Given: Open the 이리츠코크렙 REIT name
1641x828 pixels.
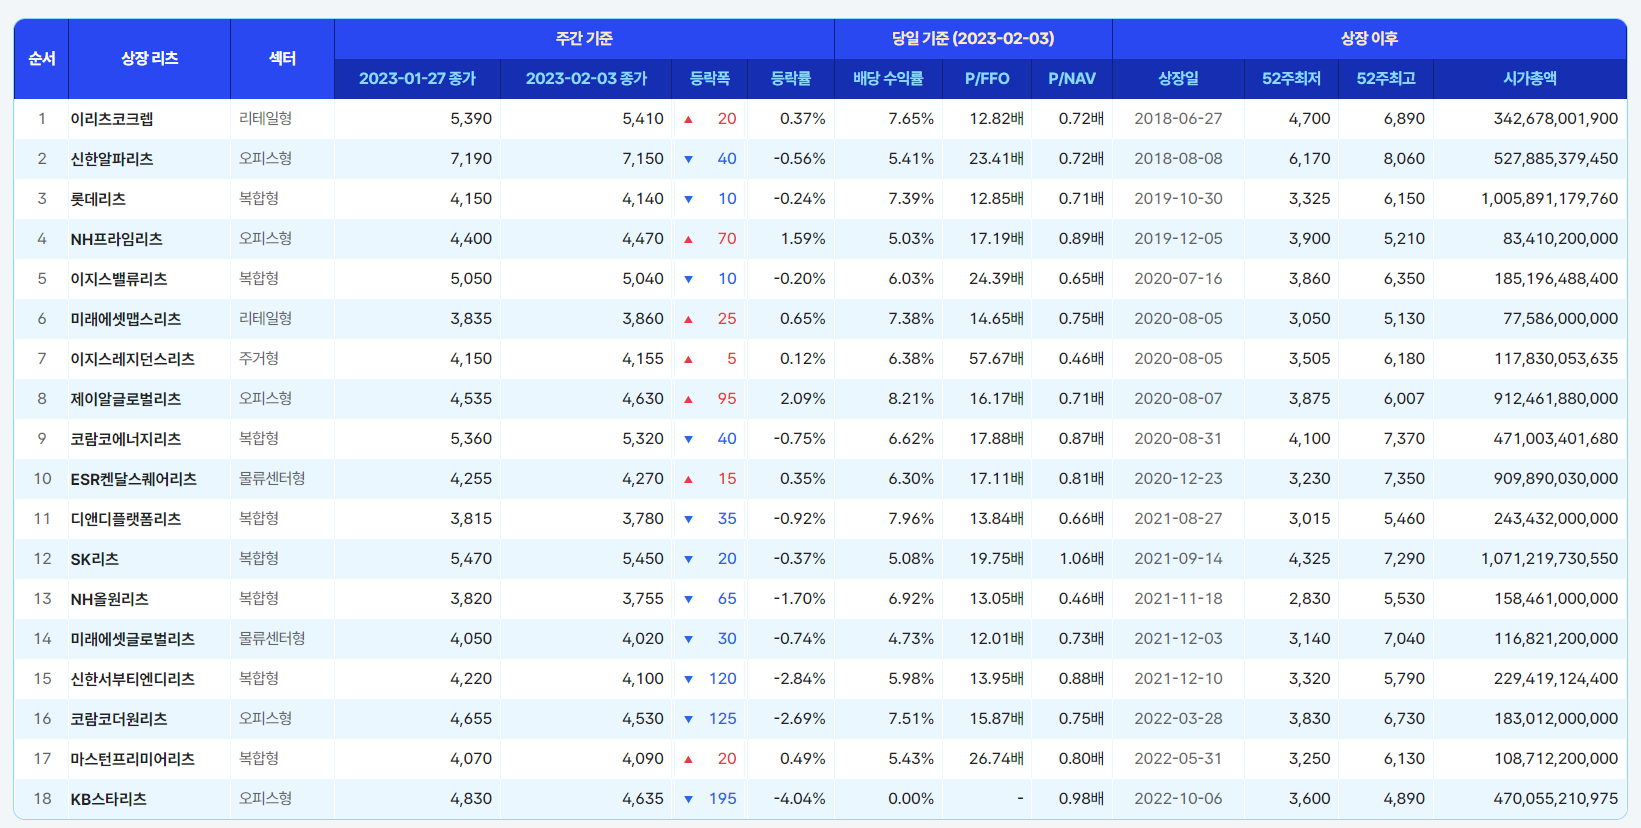Looking at the screenshot, I should point(112,119).
